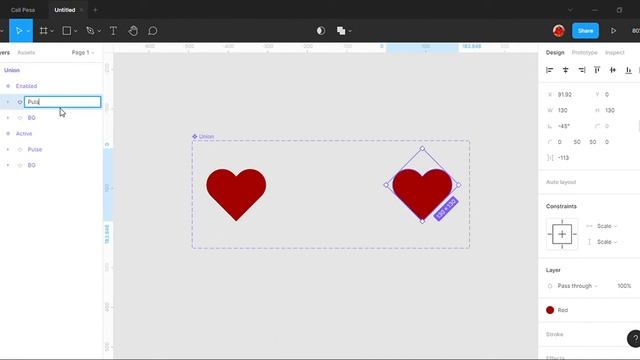Select the Move tool
This screenshot has width=640, height=360.
pyautogui.click(x=19, y=31)
